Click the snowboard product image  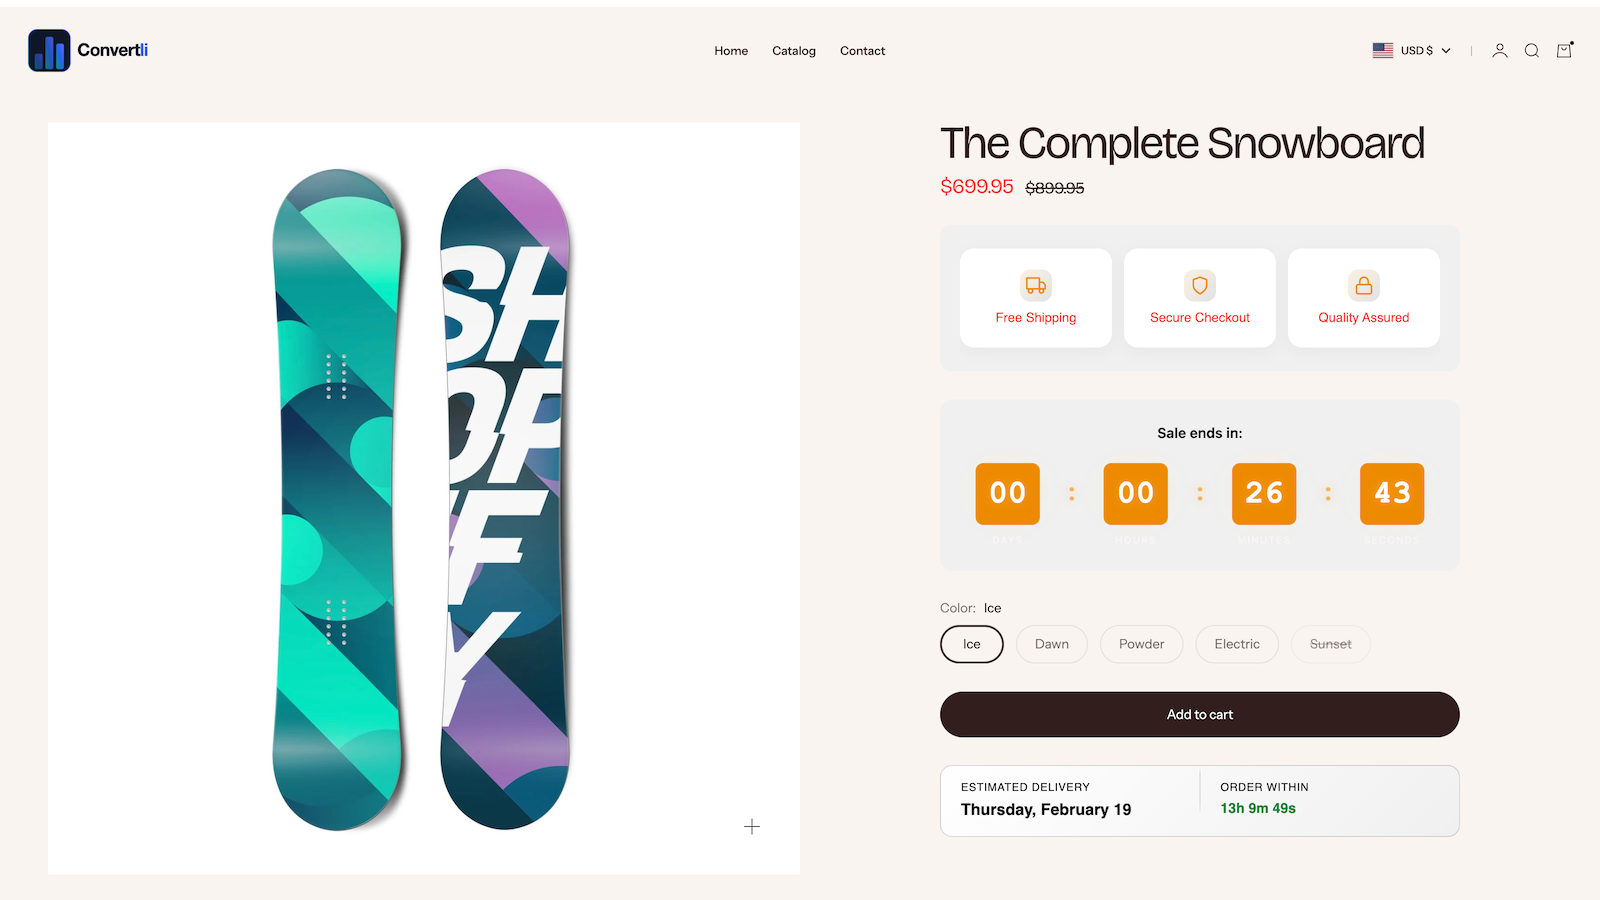coord(424,499)
